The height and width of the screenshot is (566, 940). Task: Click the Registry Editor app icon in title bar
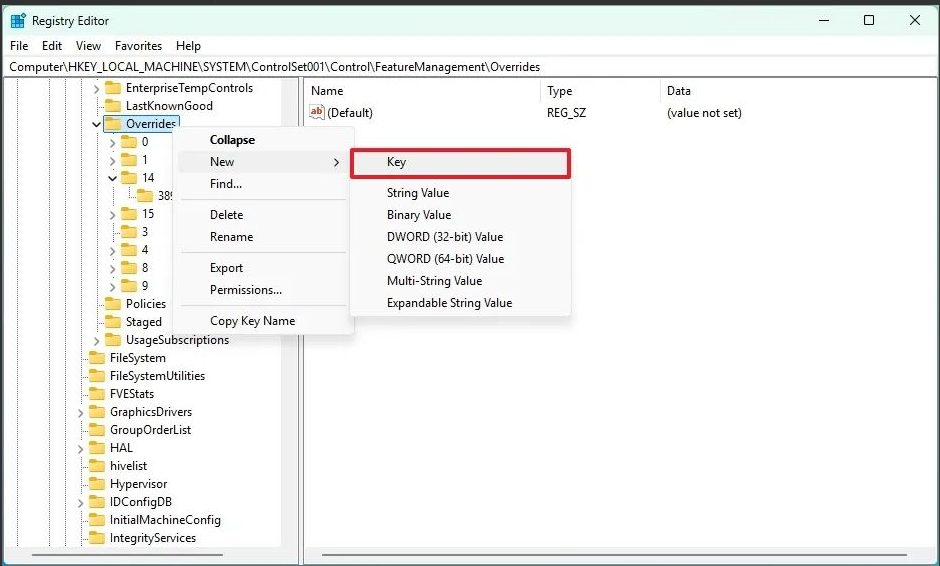18,20
